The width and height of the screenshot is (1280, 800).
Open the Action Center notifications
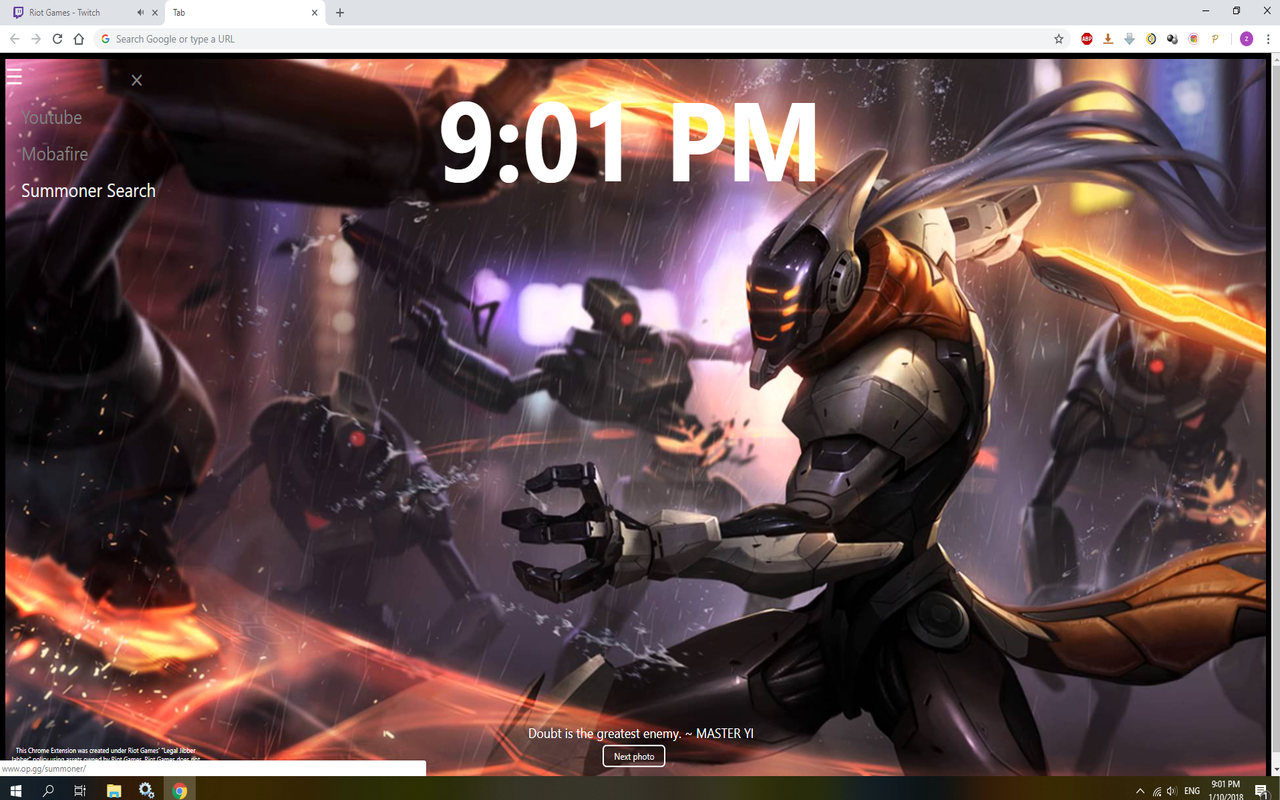tap(1261, 790)
